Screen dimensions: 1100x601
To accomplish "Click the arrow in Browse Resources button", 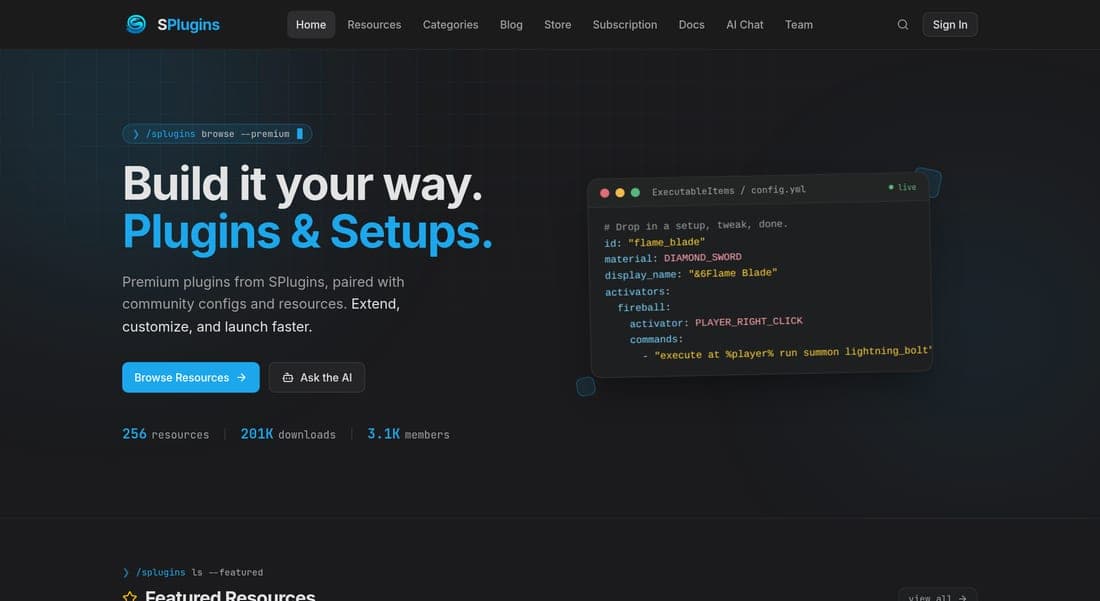I will pos(241,377).
